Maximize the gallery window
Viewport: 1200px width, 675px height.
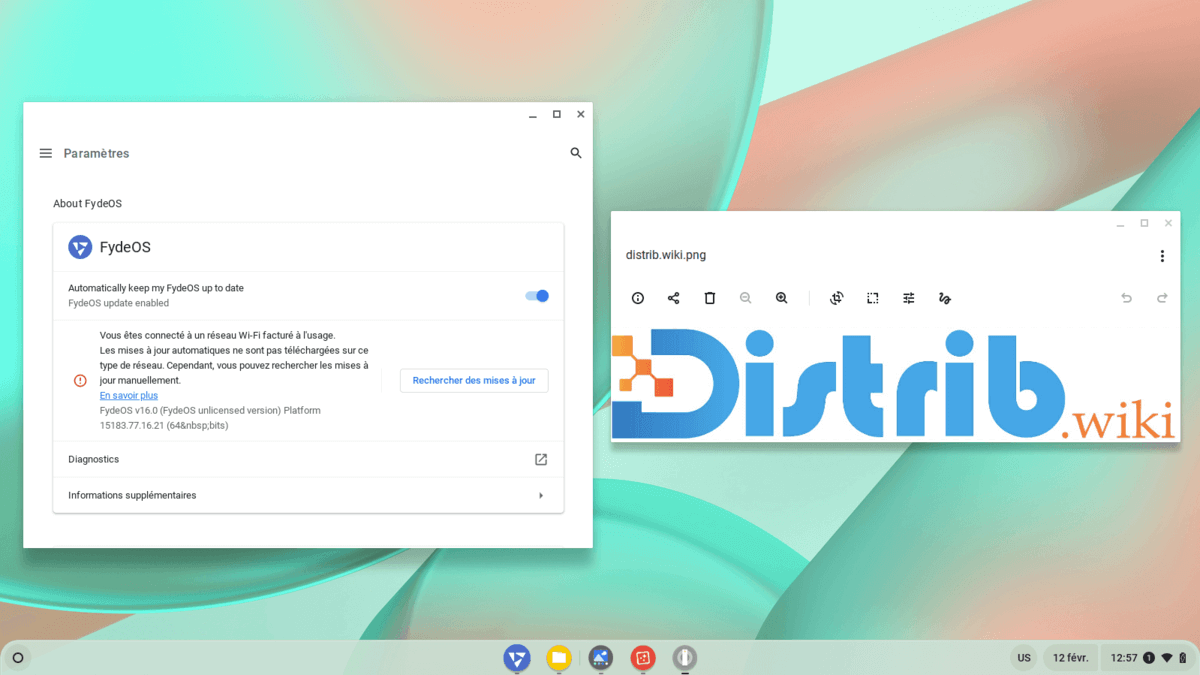(x=1144, y=224)
